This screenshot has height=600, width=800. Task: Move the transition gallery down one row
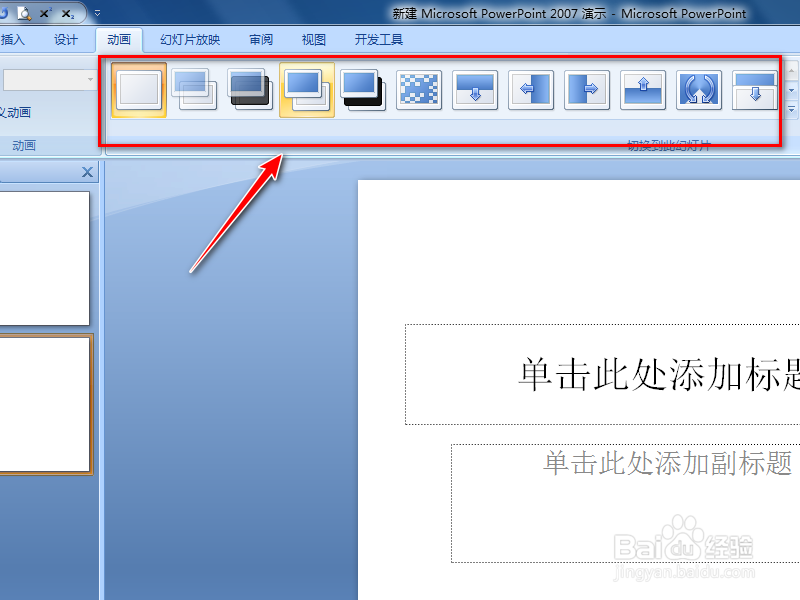(791, 90)
